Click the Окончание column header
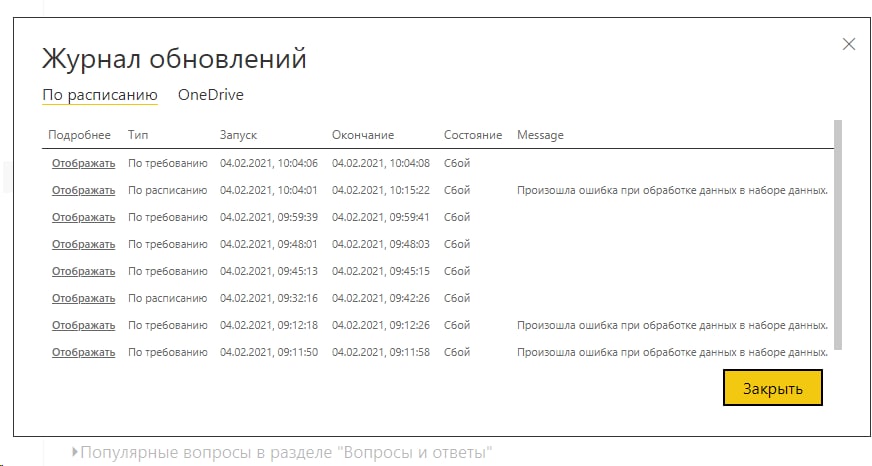 click(x=363, y=135)
